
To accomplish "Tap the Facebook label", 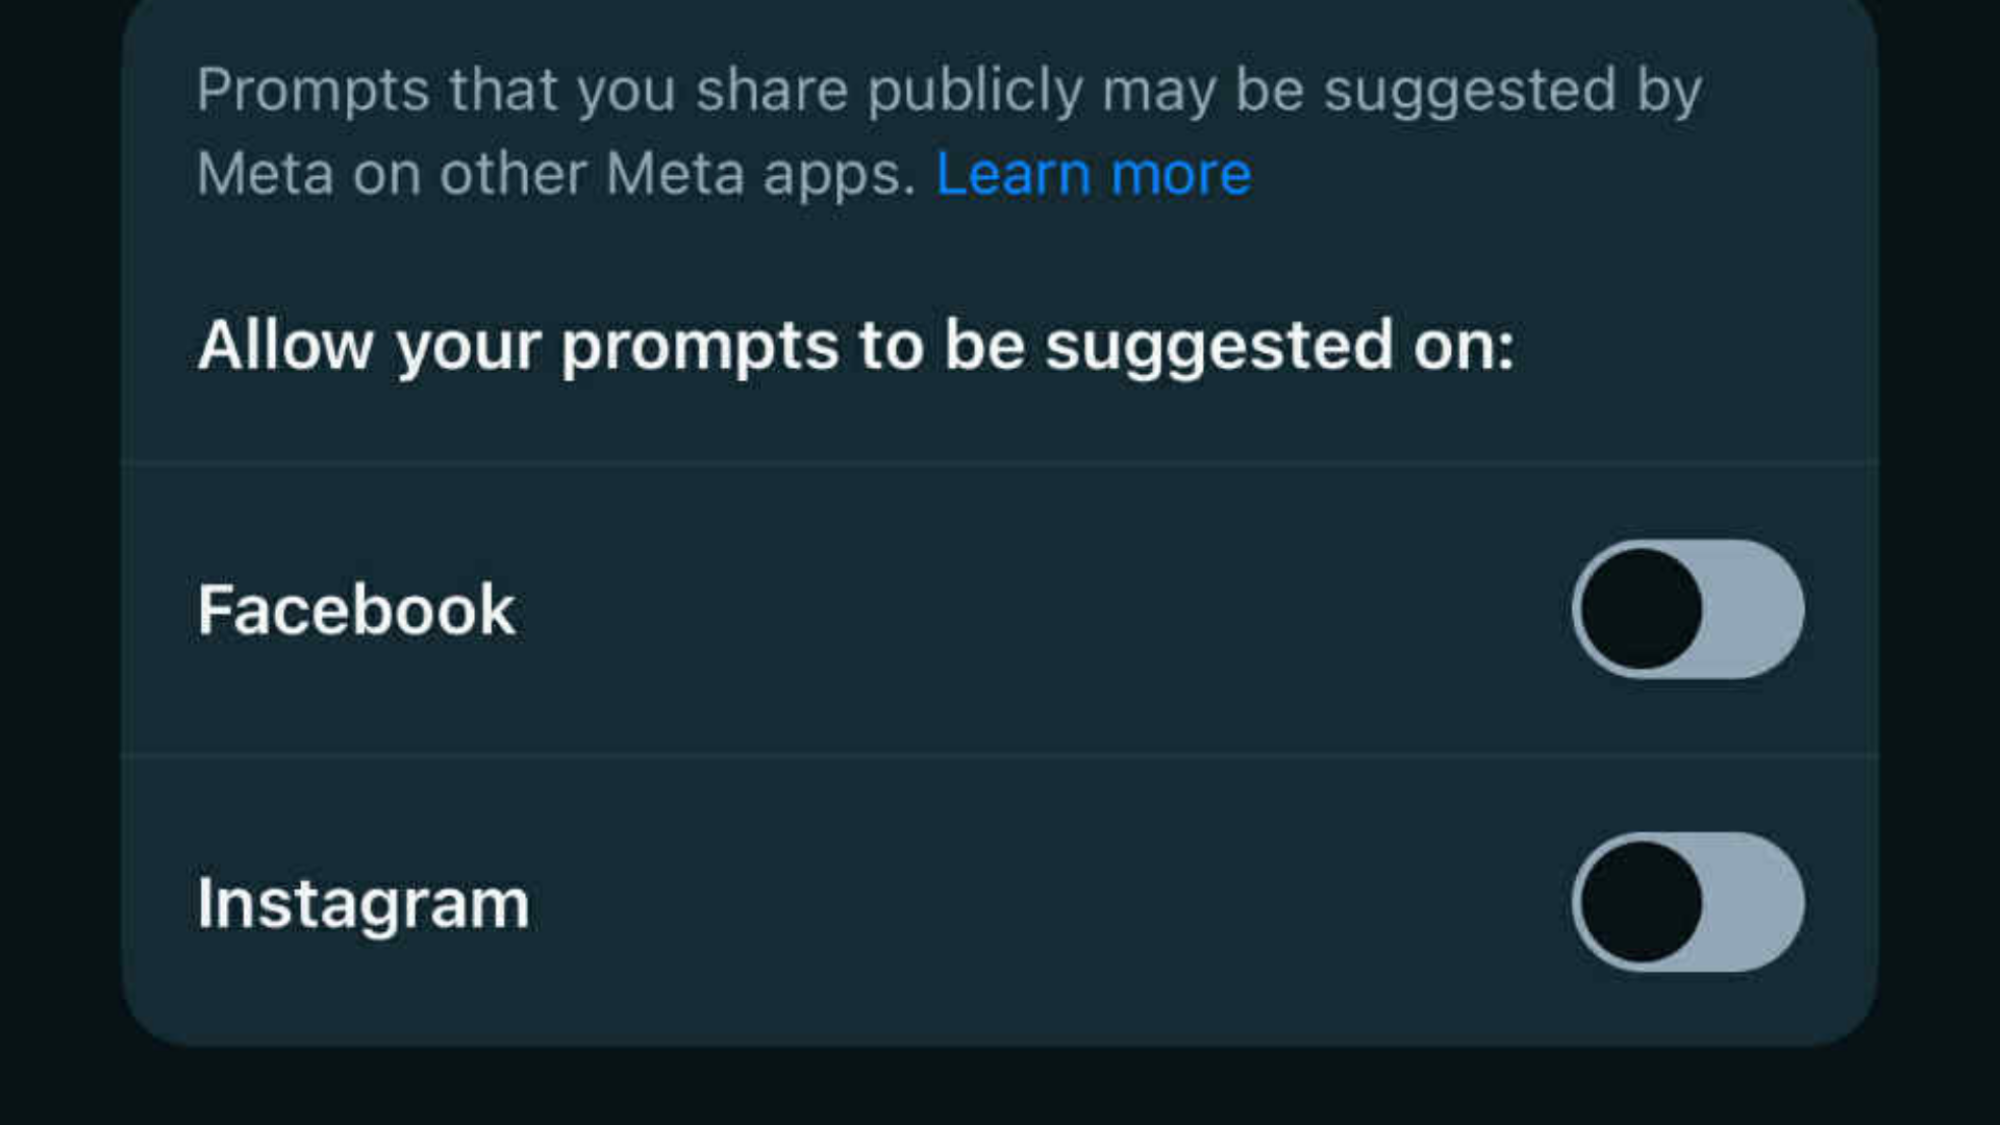I will pos(357,608).
